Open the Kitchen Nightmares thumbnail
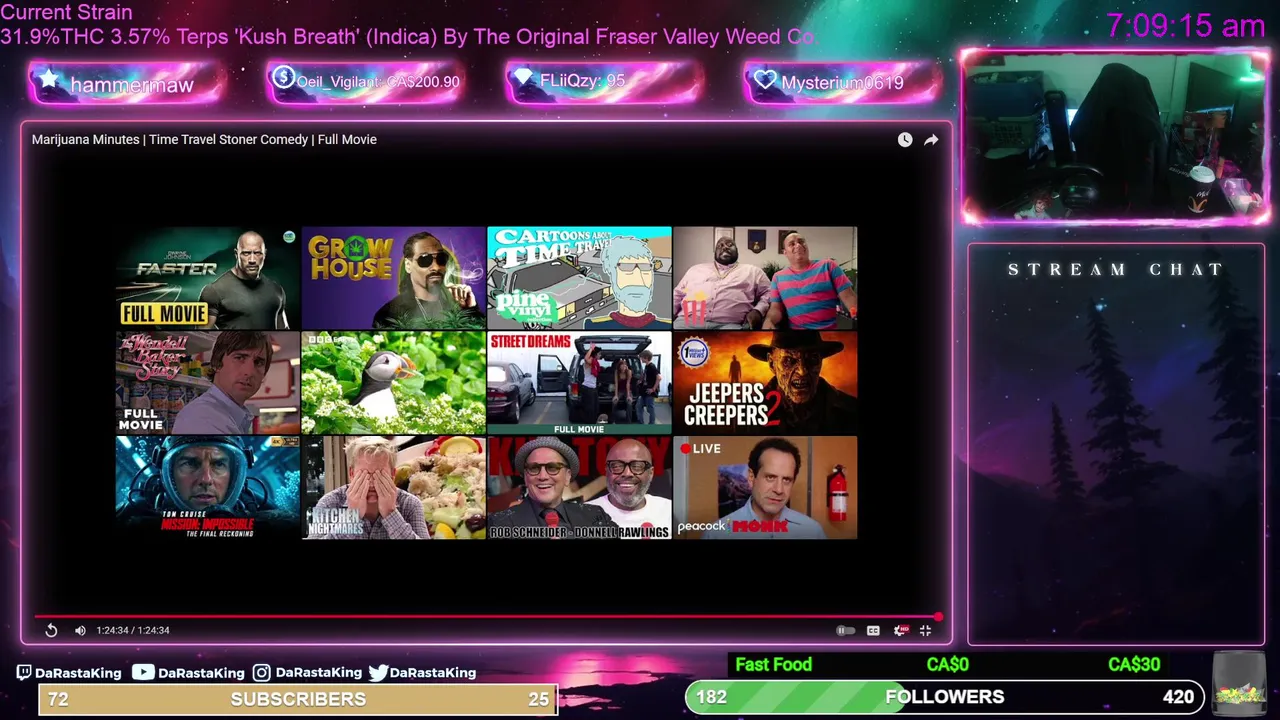The width and height of the screenshot is (1280, 720). (393, 488)
